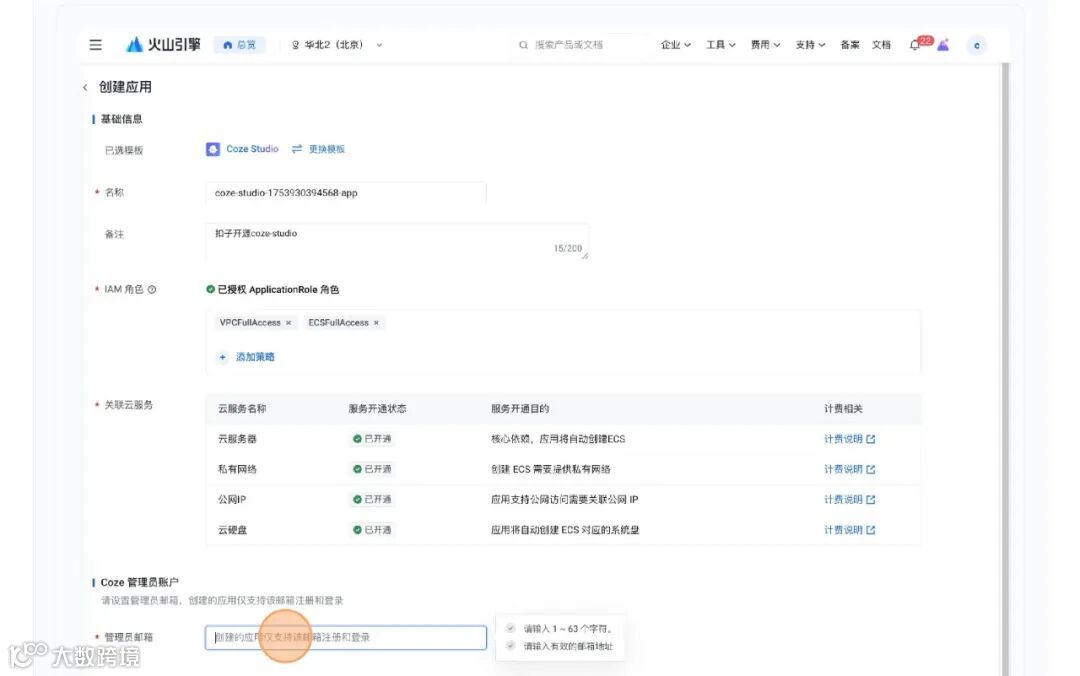Click the IAM 角色 help question icon
This screenshot has height=676, width=1080.
[x=152, y=289]
